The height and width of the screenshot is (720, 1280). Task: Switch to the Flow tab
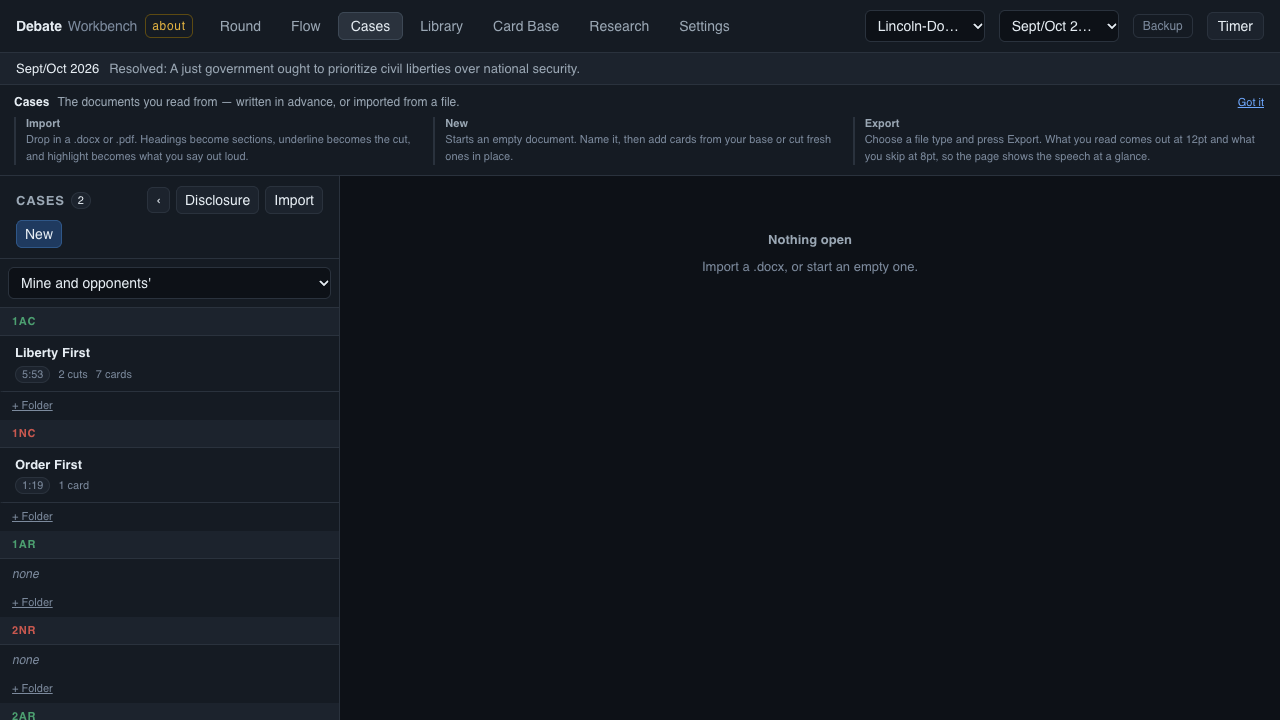pyautogui.click(x=306, y=26)
